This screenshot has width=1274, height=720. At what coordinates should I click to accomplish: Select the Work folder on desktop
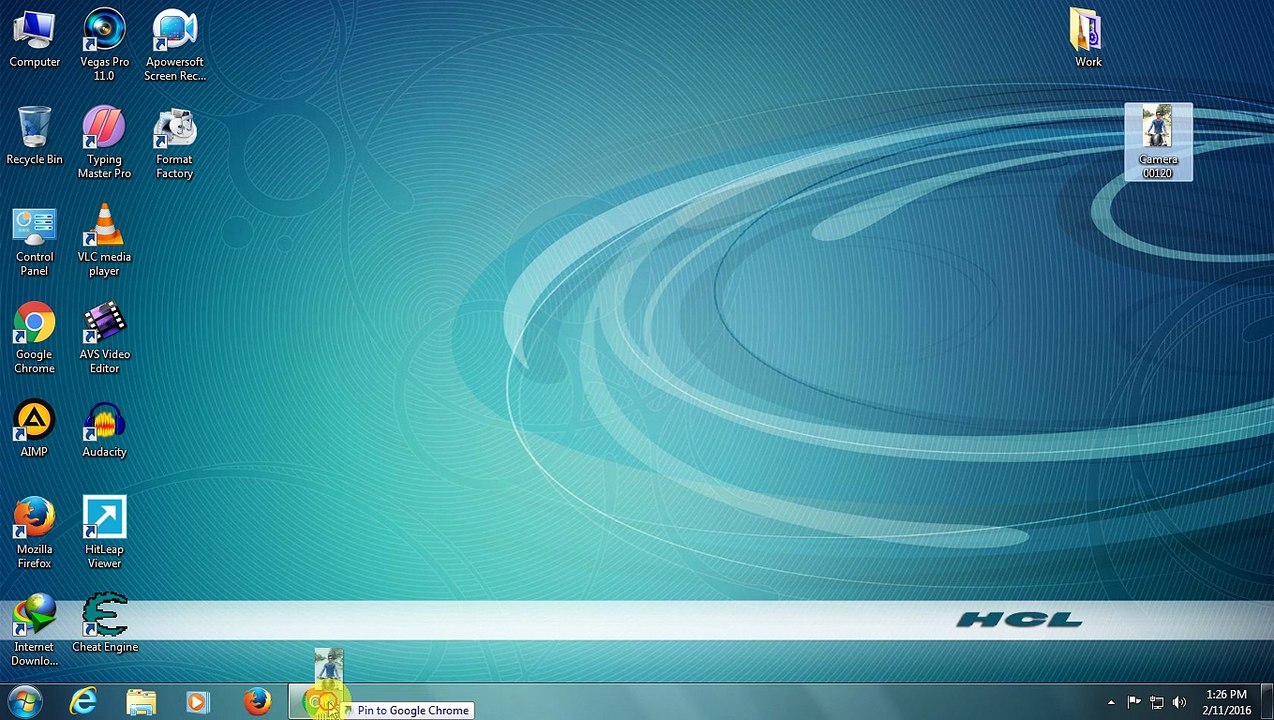1088,39
